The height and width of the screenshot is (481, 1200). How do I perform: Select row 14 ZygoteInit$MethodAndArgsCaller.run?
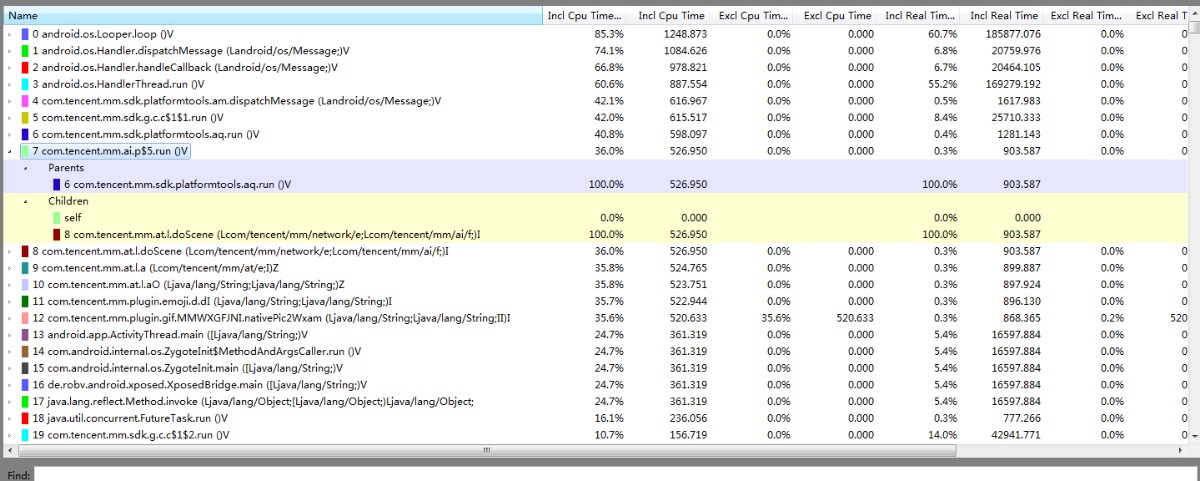(x=594, y=351)
